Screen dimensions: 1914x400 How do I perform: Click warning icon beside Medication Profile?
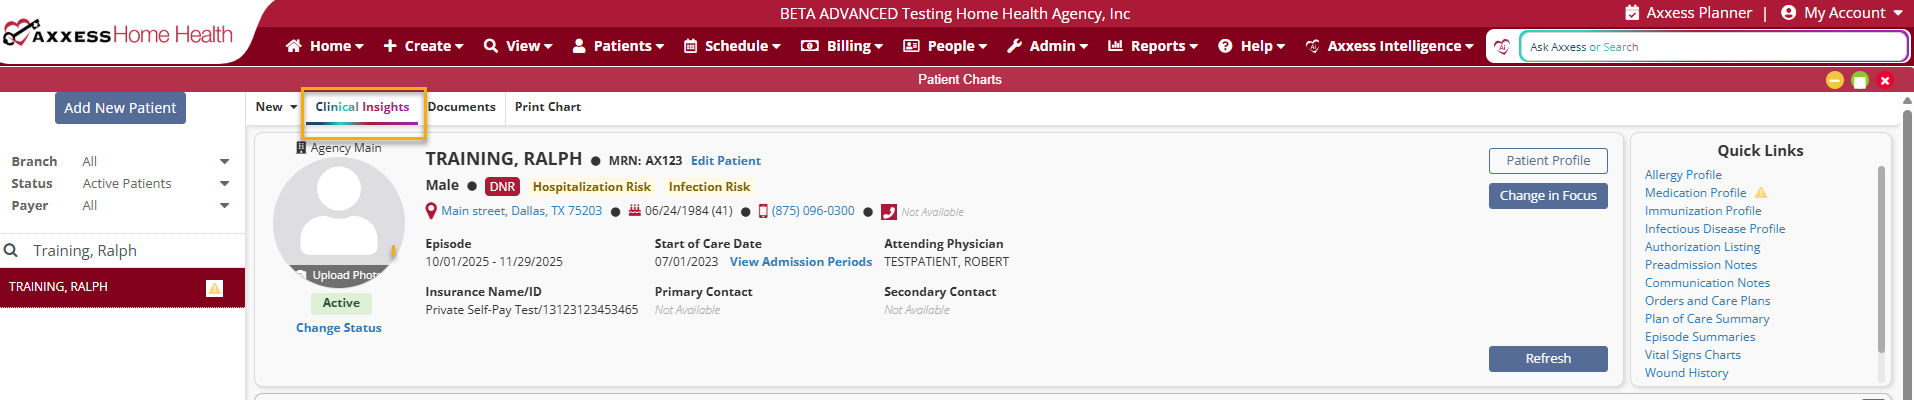click(x=1761, y=193)
